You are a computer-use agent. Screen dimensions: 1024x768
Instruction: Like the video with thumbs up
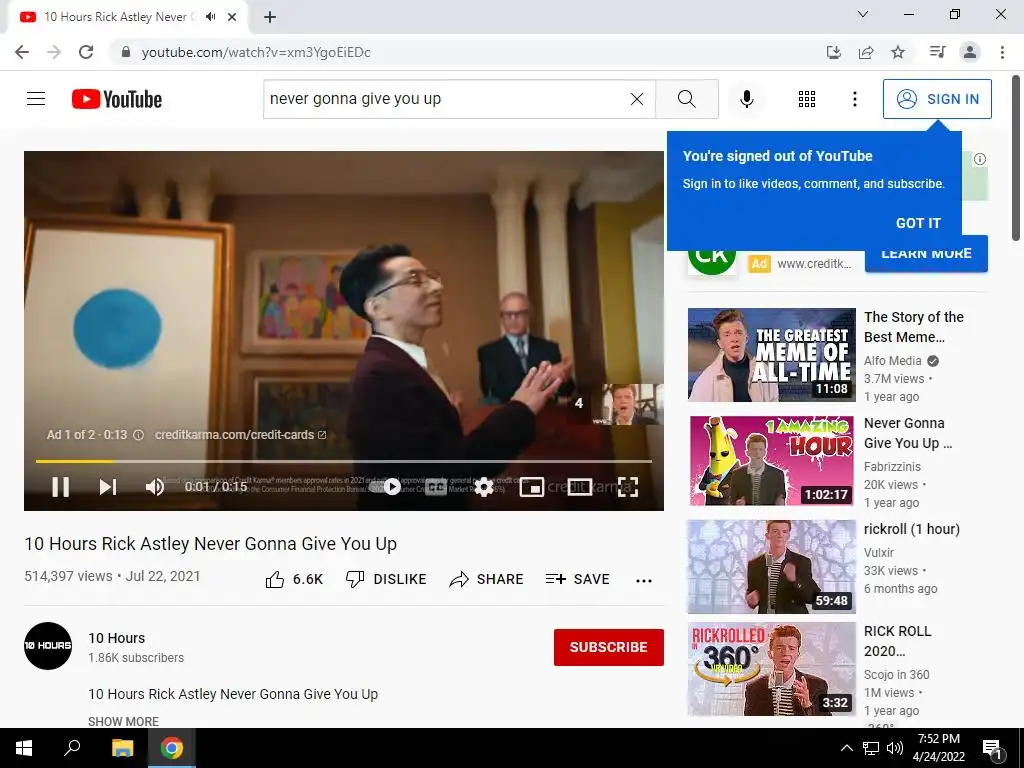[x=294, y=579]
